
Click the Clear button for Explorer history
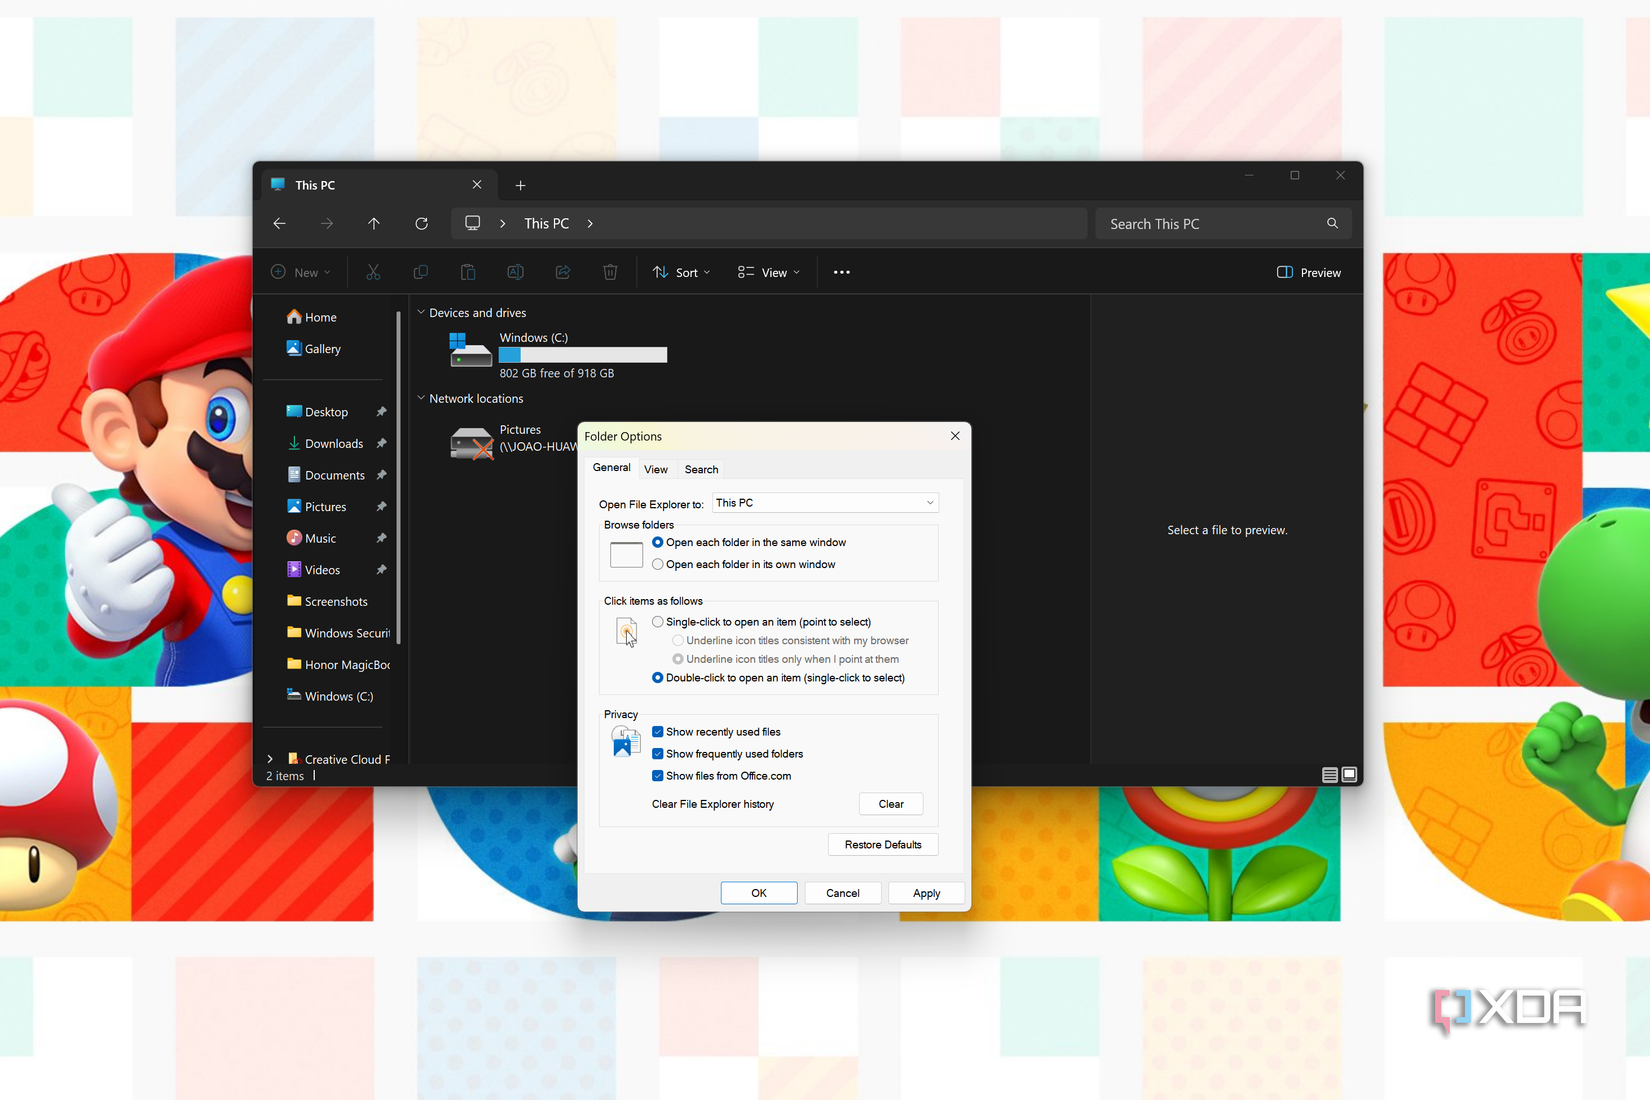(890, 804)
